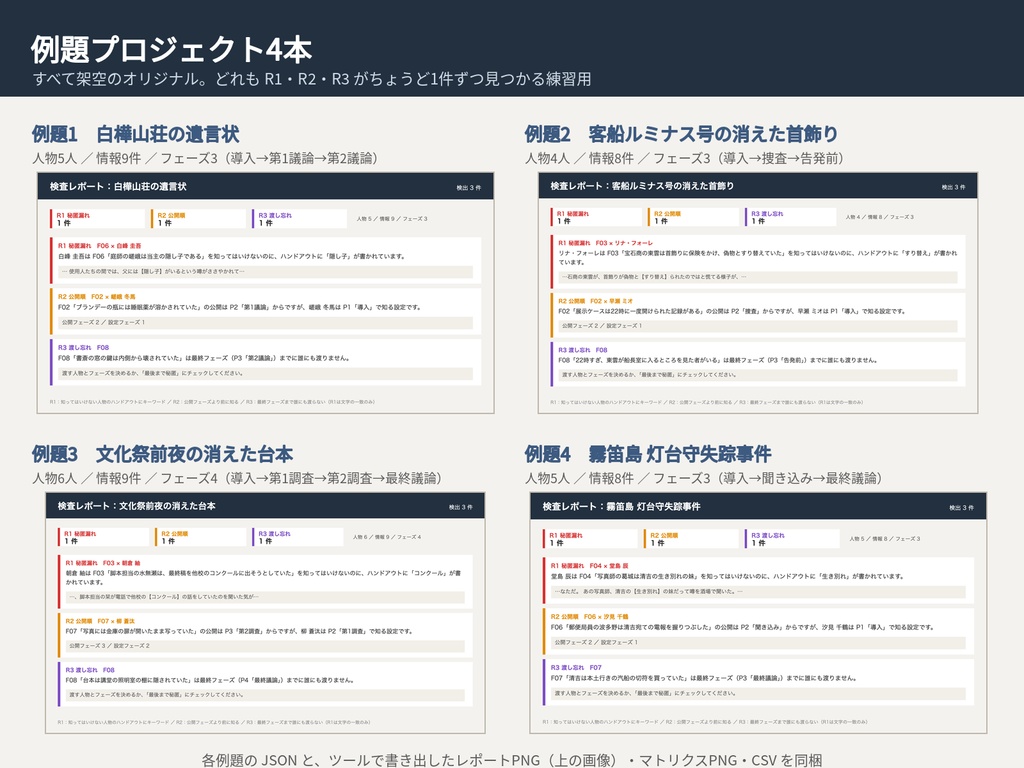This screenshot has width=1024, height=768.
Task: Click R1 秘匿漏れ count card in 文化祭前夜 report
Action: coord(103,537)
